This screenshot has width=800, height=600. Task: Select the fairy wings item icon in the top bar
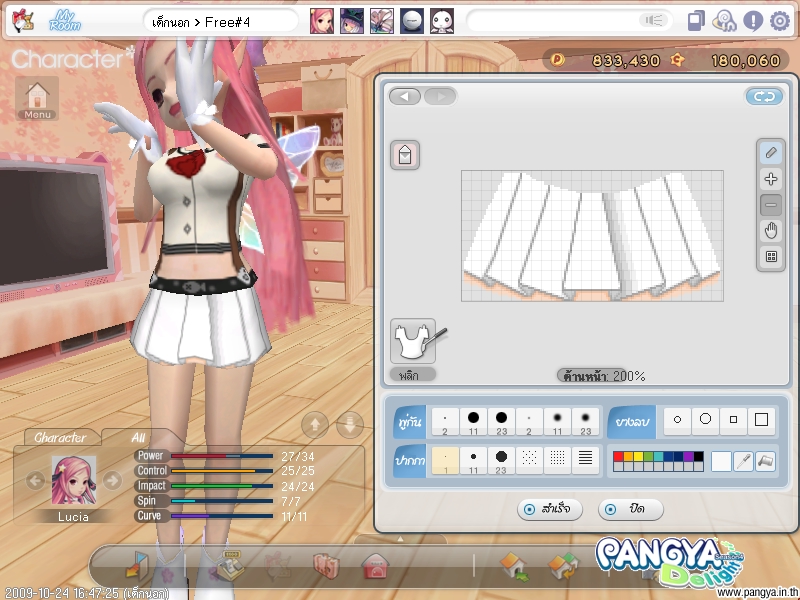coord(382,21)
